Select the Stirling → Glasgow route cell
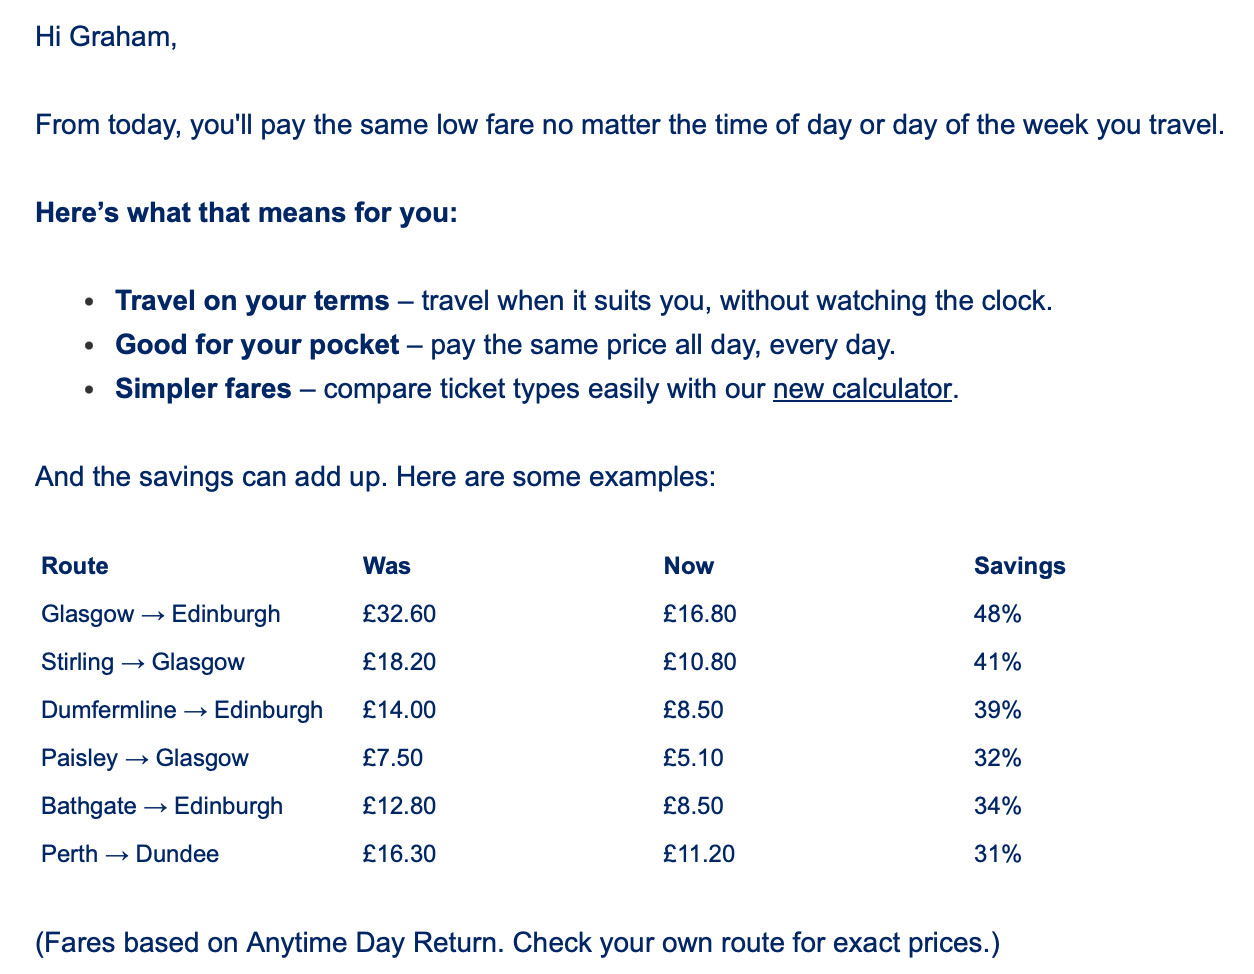This screenshot has width=1254, height=974. pyautogui.click(x=143, y=662)
